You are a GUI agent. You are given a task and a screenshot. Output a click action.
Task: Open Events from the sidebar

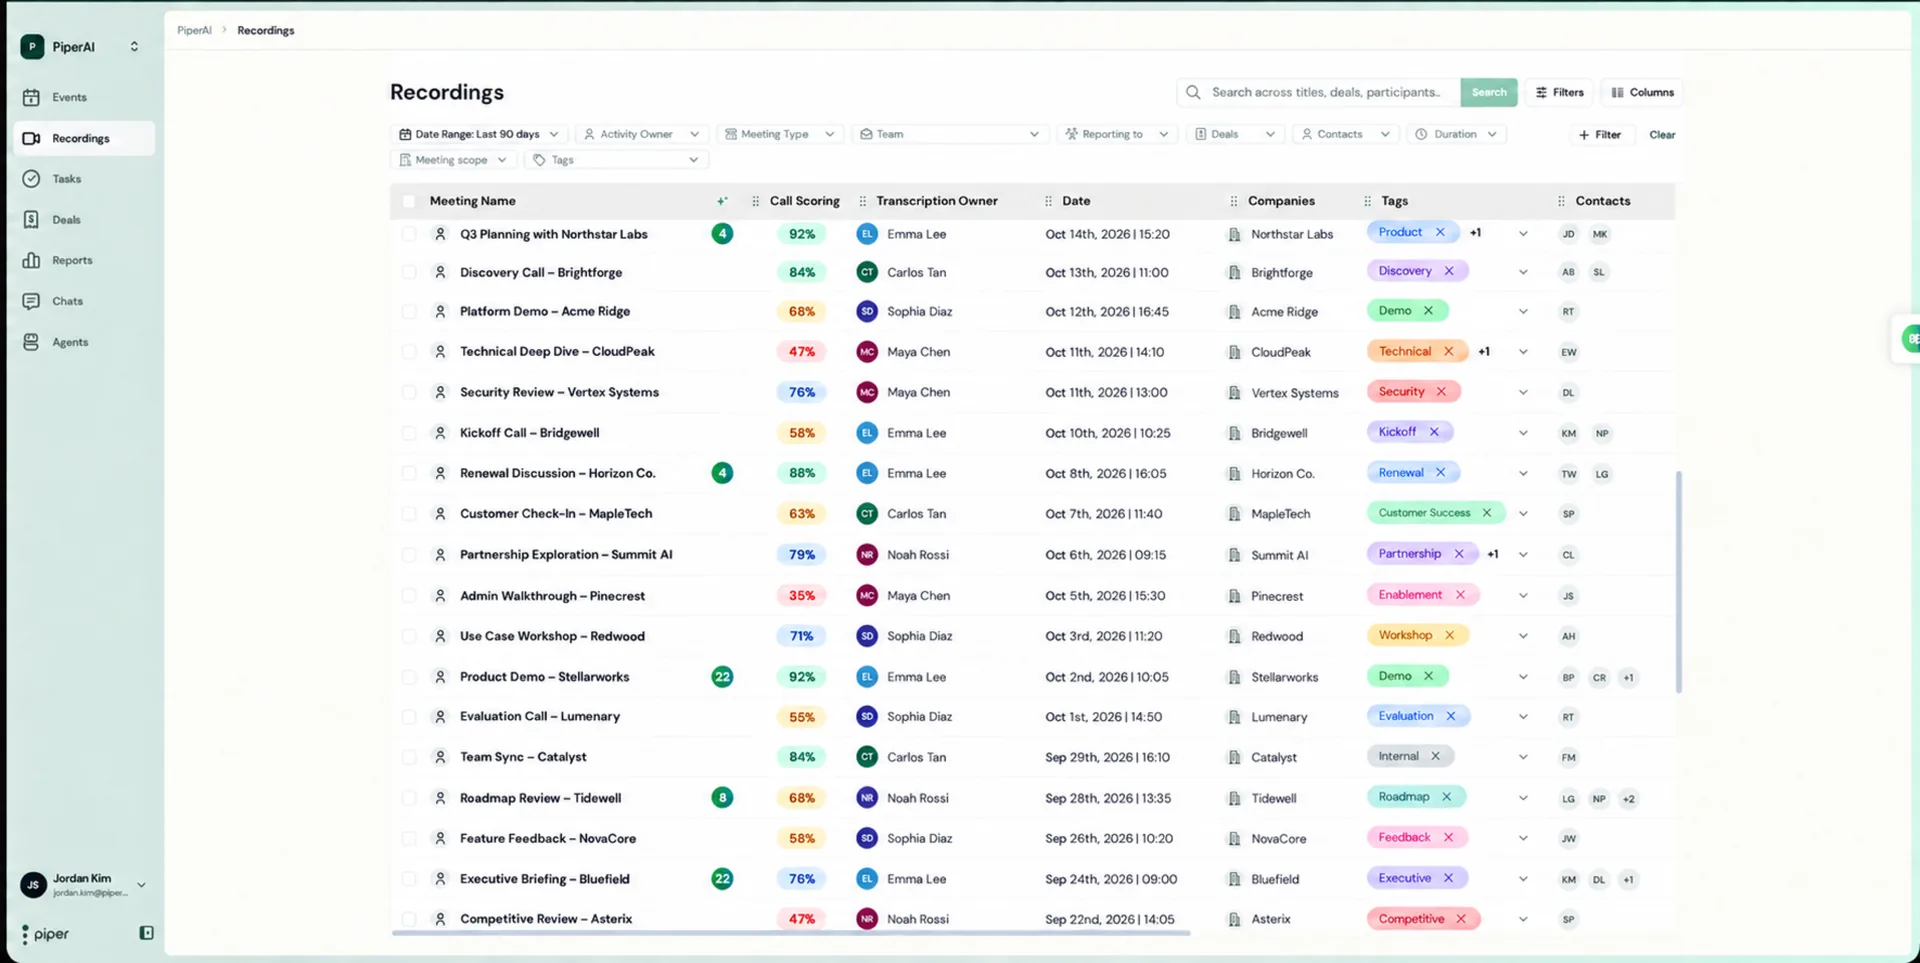coord(68,97)
